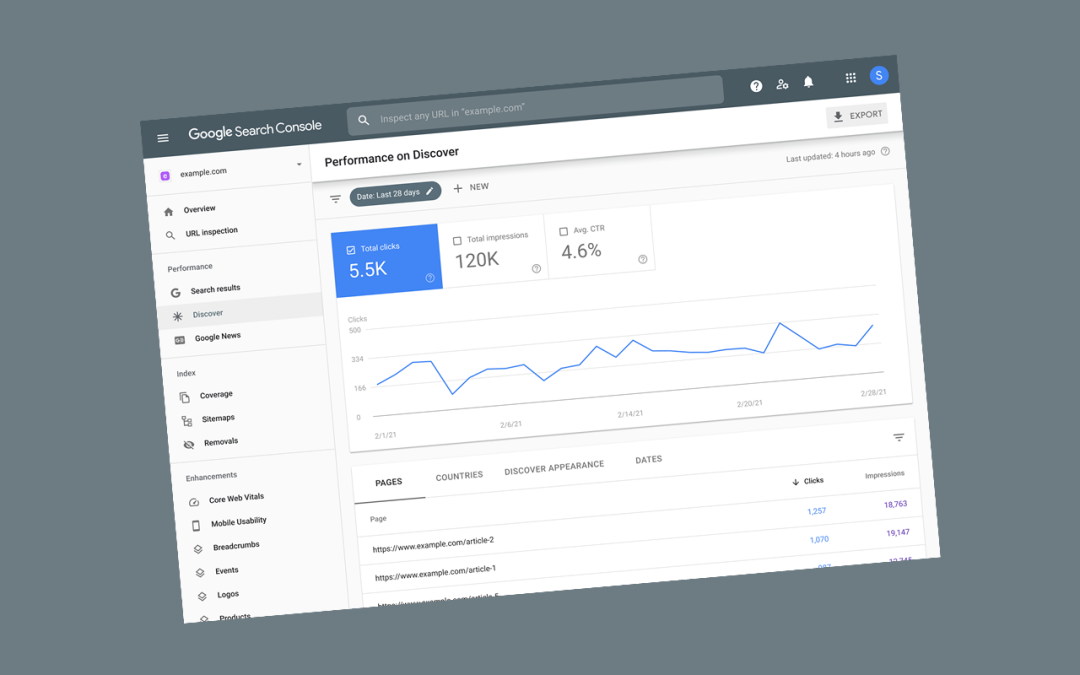Click the pencil icon on the date chip
This screenshot has width=1080, height=675.
(x=430, y=191)
